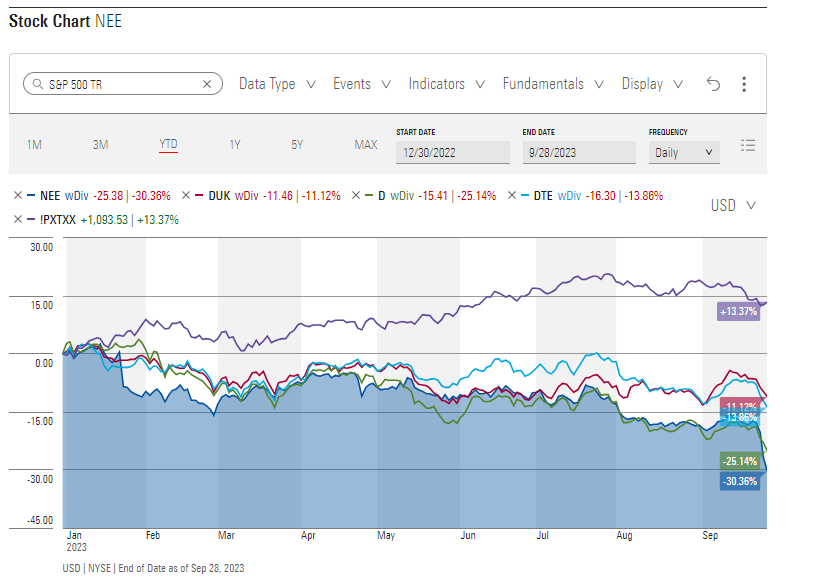
Task: Open the USD currency selector
Action: point(733,206)
